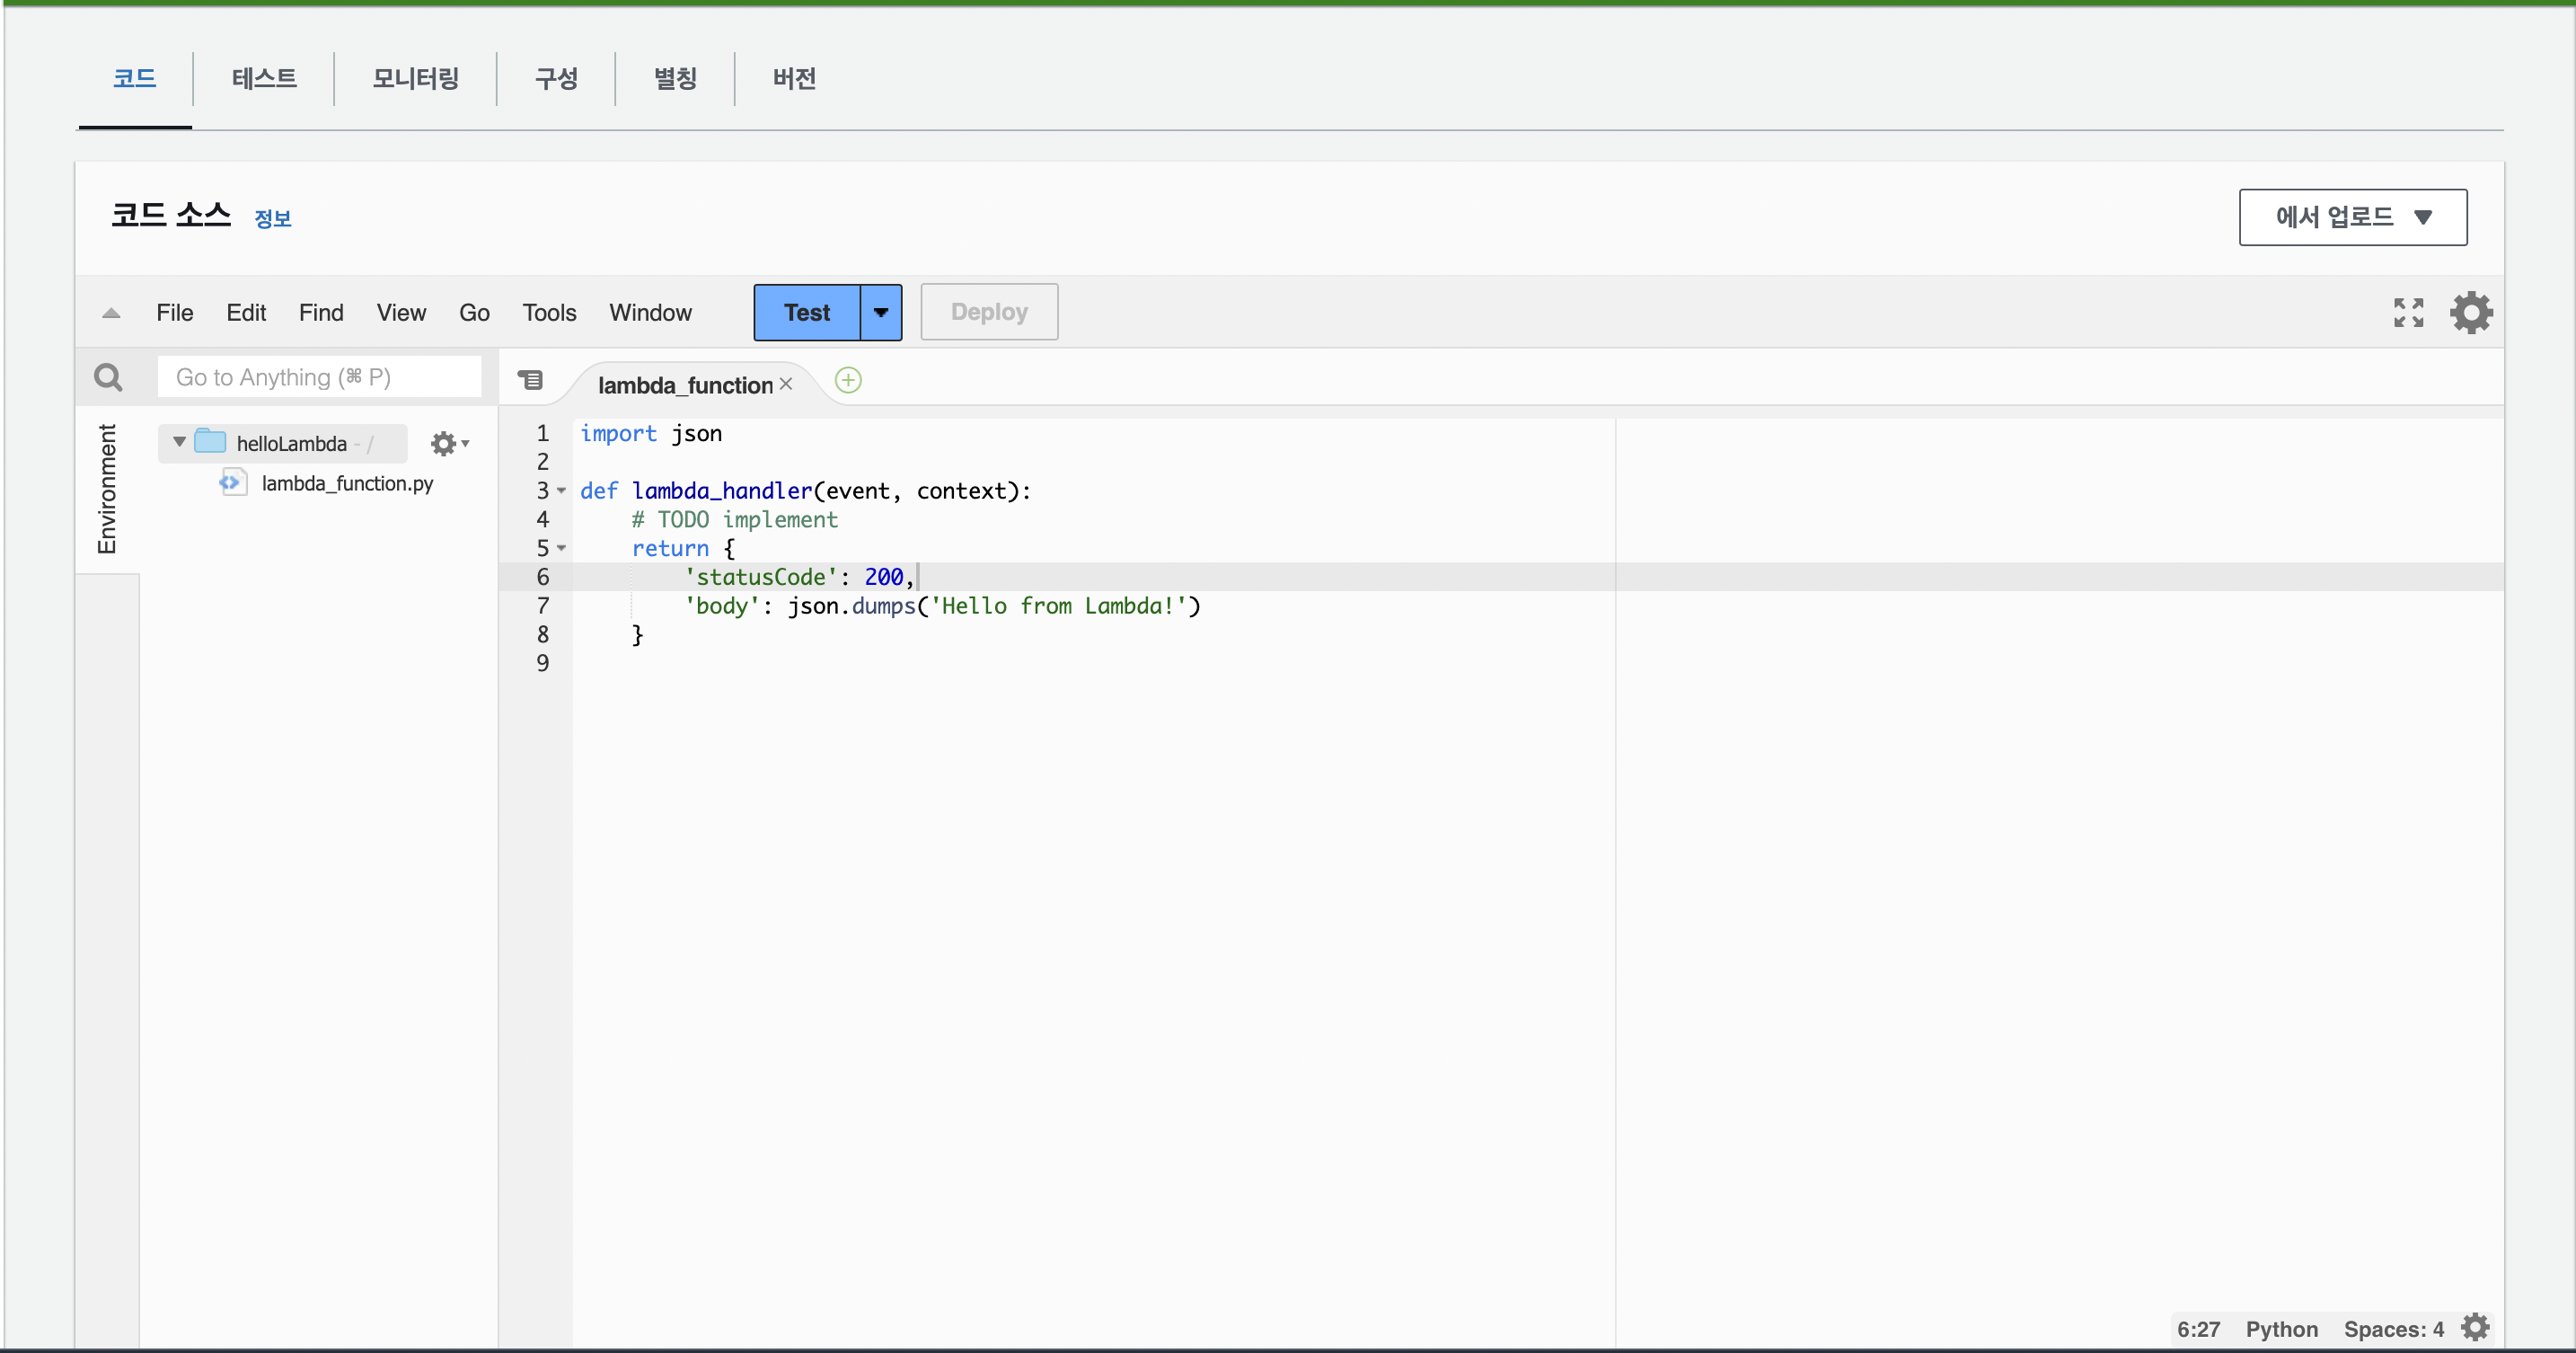Toggle fullscreen editor mode icon
This screenshot has height=1353, width=2576.
coord(2408,313)
